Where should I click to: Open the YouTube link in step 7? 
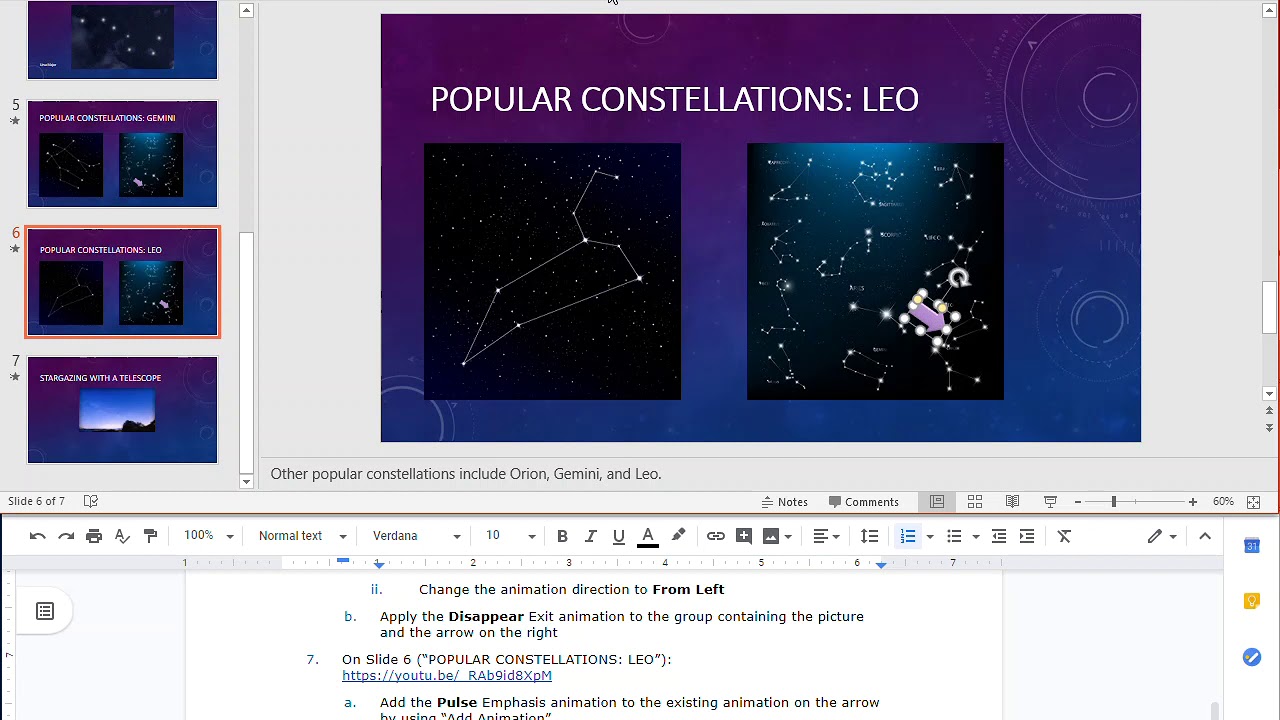point(447,676)
